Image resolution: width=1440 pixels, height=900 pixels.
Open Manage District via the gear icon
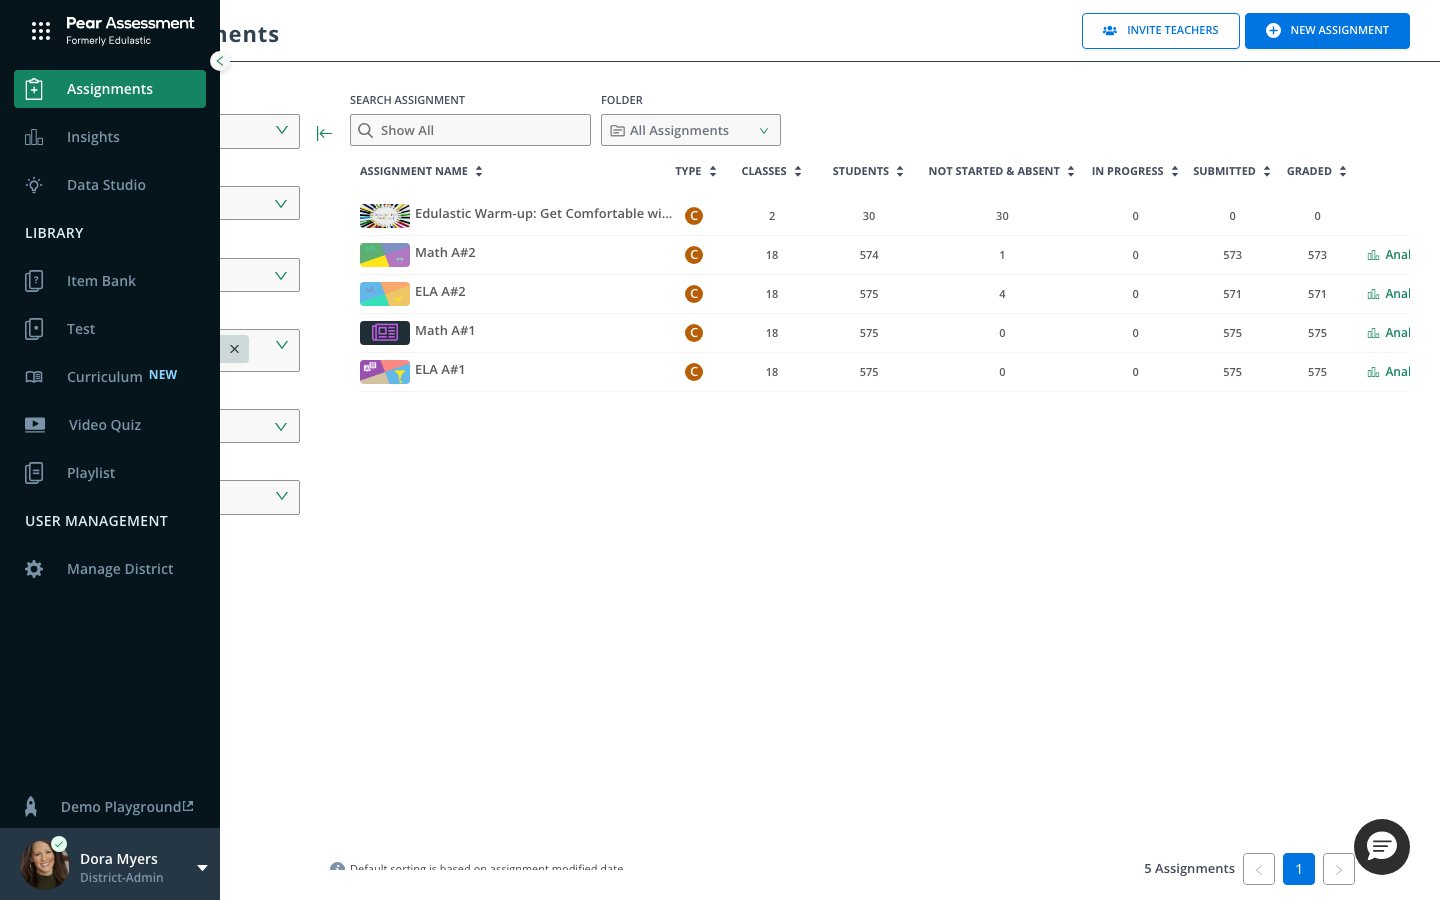34,569
